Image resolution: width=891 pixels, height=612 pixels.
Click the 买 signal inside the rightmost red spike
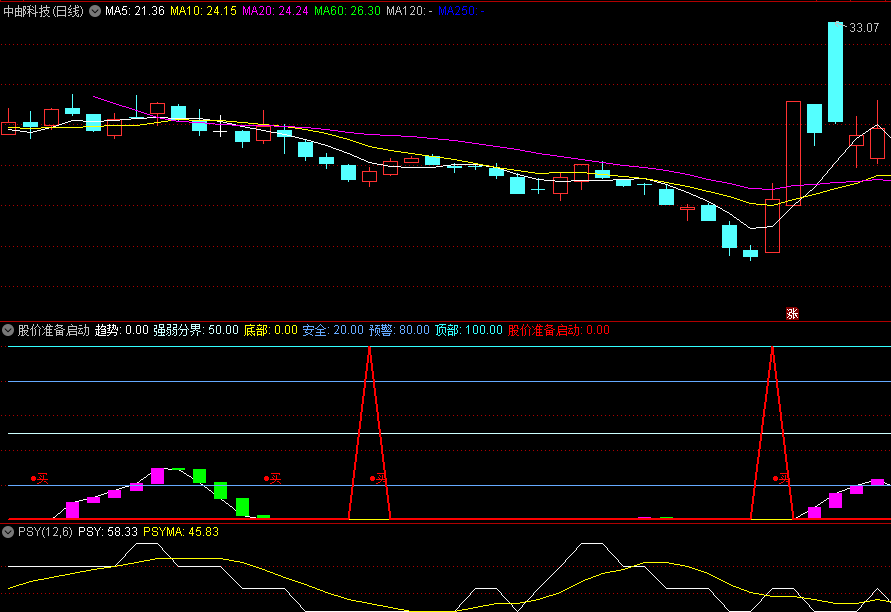click(x=780, y=479)
